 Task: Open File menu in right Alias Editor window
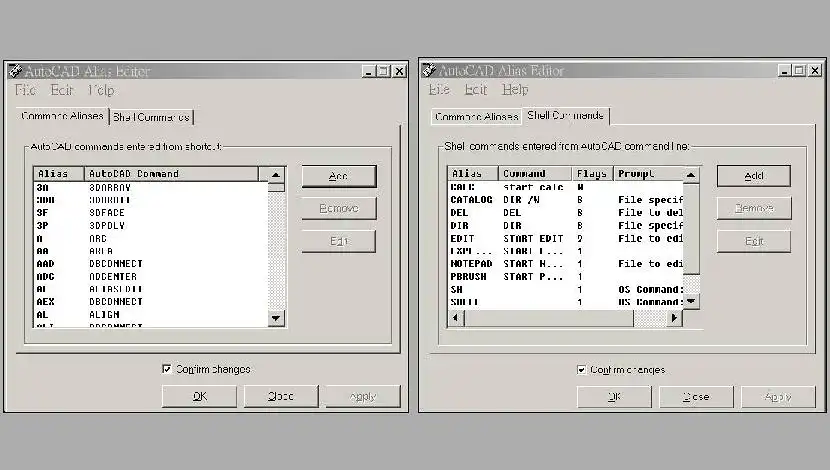coord(439,89)
